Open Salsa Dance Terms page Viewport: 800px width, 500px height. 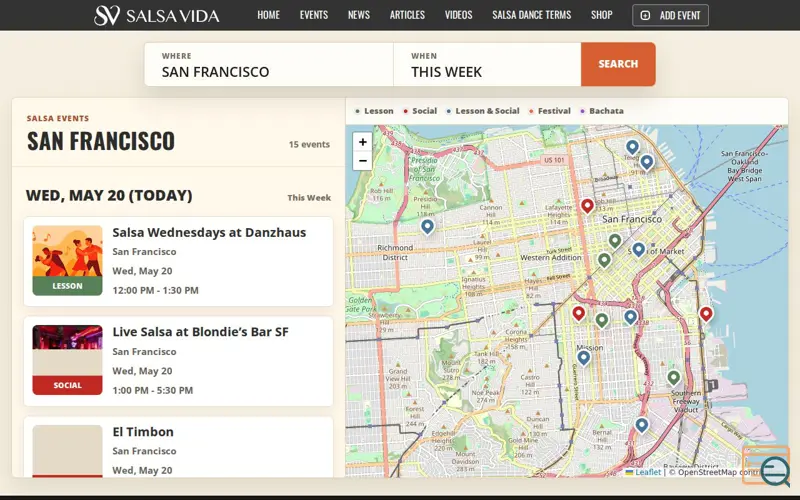(532, 15)
